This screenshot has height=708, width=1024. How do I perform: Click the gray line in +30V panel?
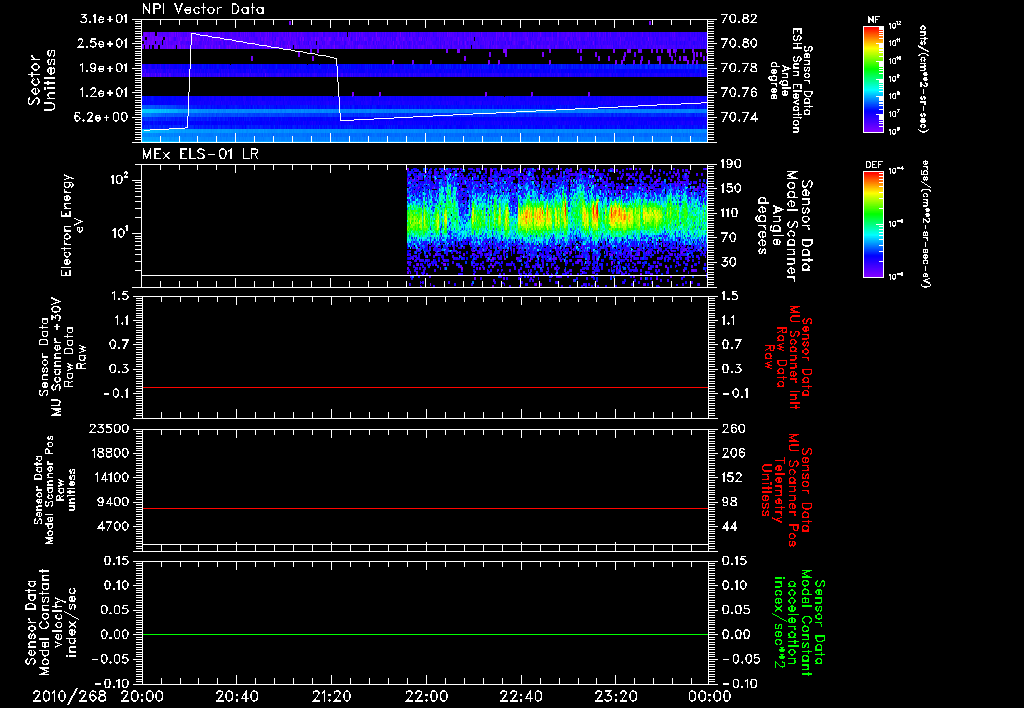(x=426, y=387)
